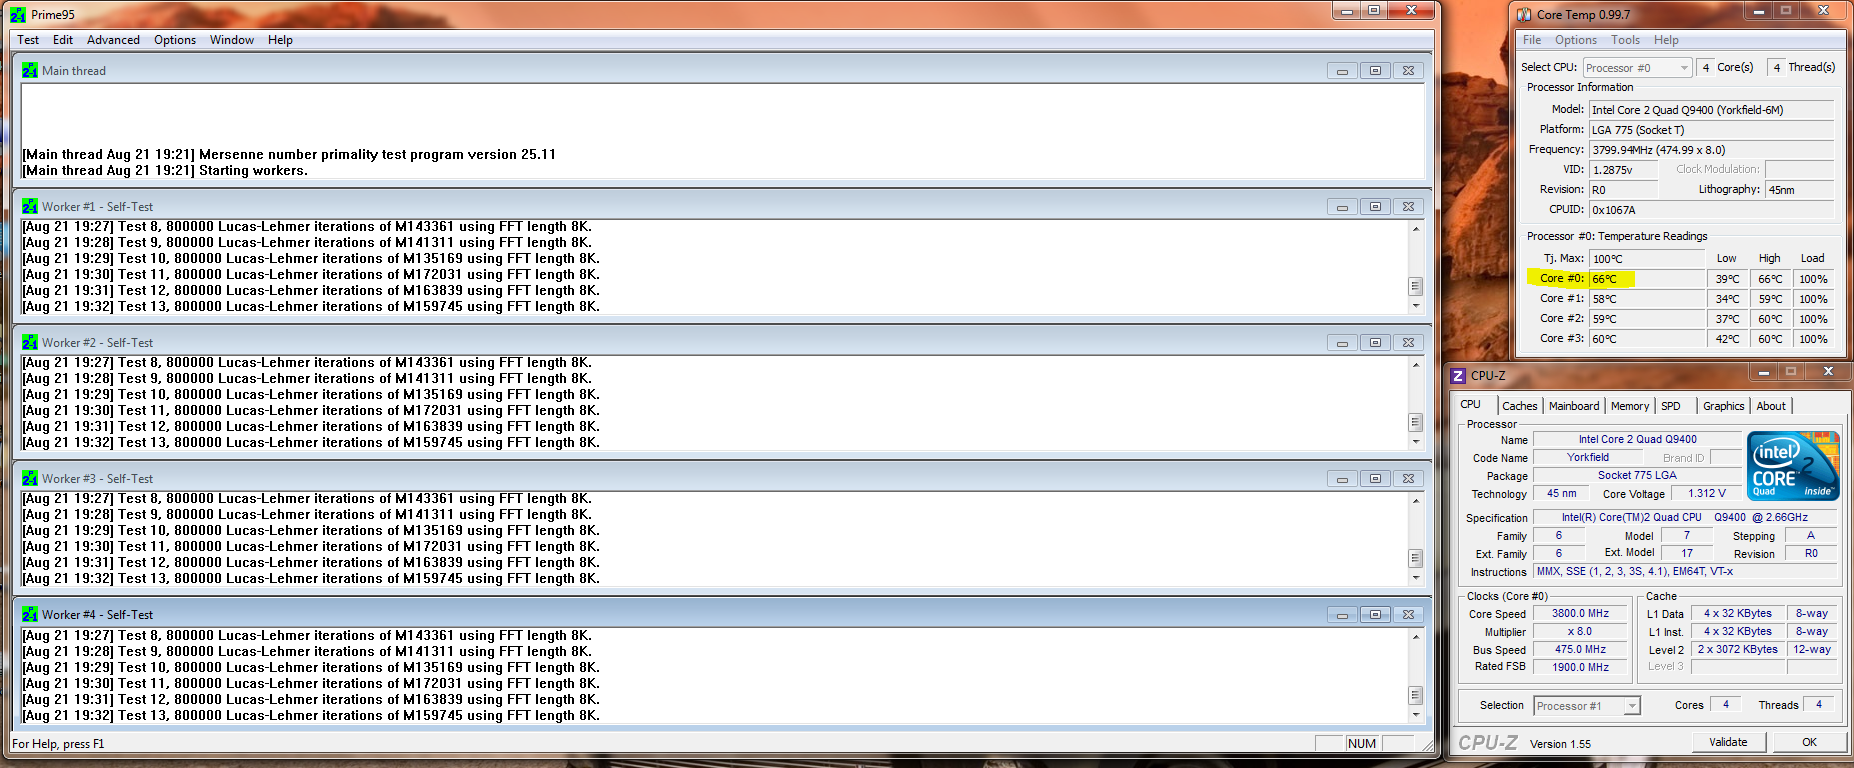Click the Worker #3 window icon
Viewport: 1854px width, 768px height.
[30, 478]
